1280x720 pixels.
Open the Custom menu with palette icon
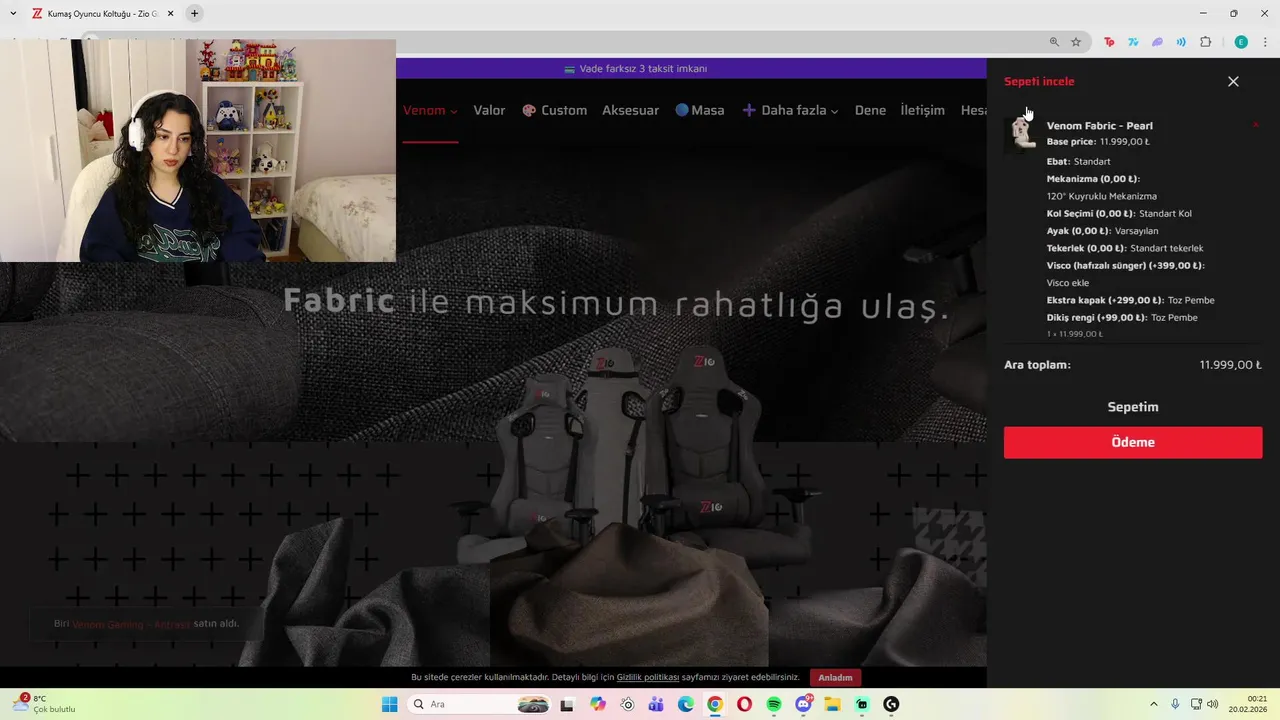[554, 110]
